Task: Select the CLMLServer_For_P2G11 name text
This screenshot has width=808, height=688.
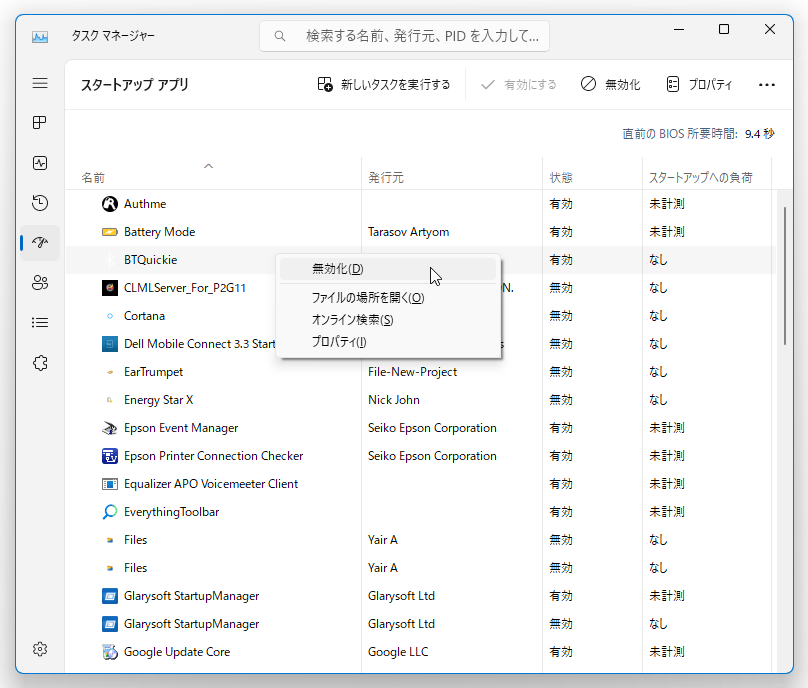Action: pyautogui.click(x=185, y=288)
